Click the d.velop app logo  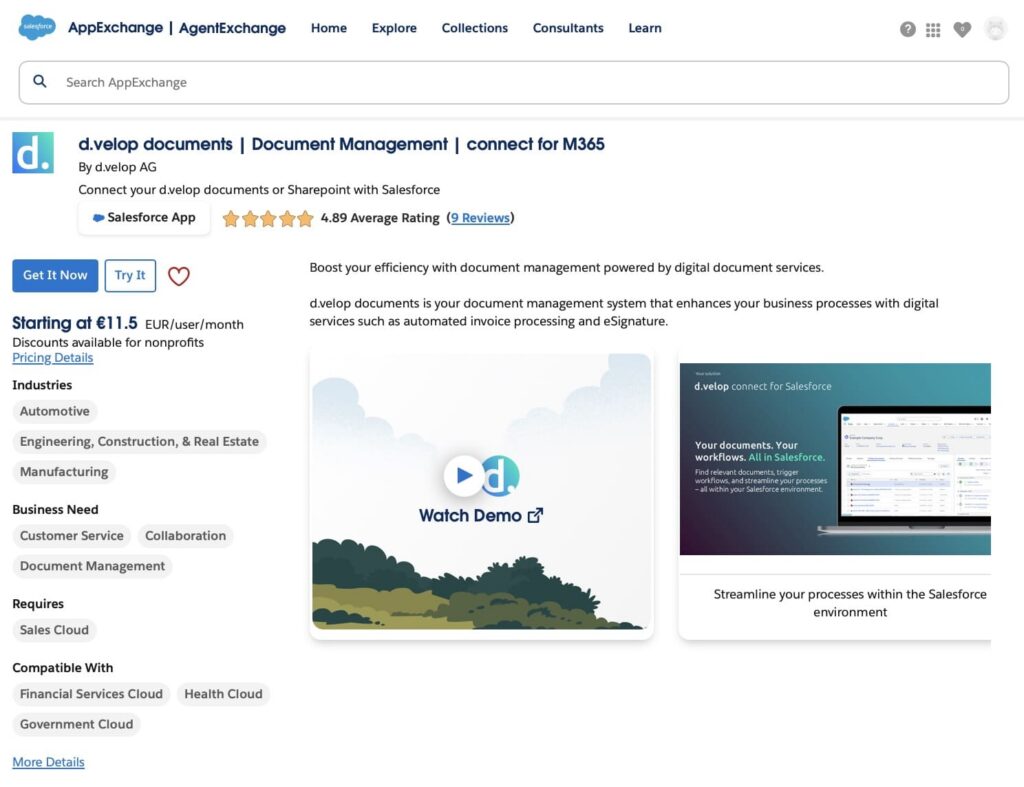click(x=33, y=153)
